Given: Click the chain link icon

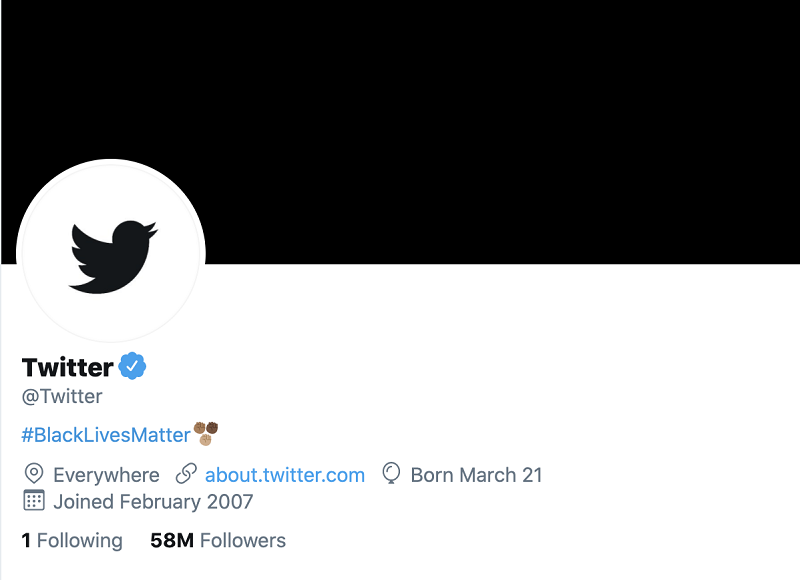Looking at the screenshot, I should (x=186, y=474).
